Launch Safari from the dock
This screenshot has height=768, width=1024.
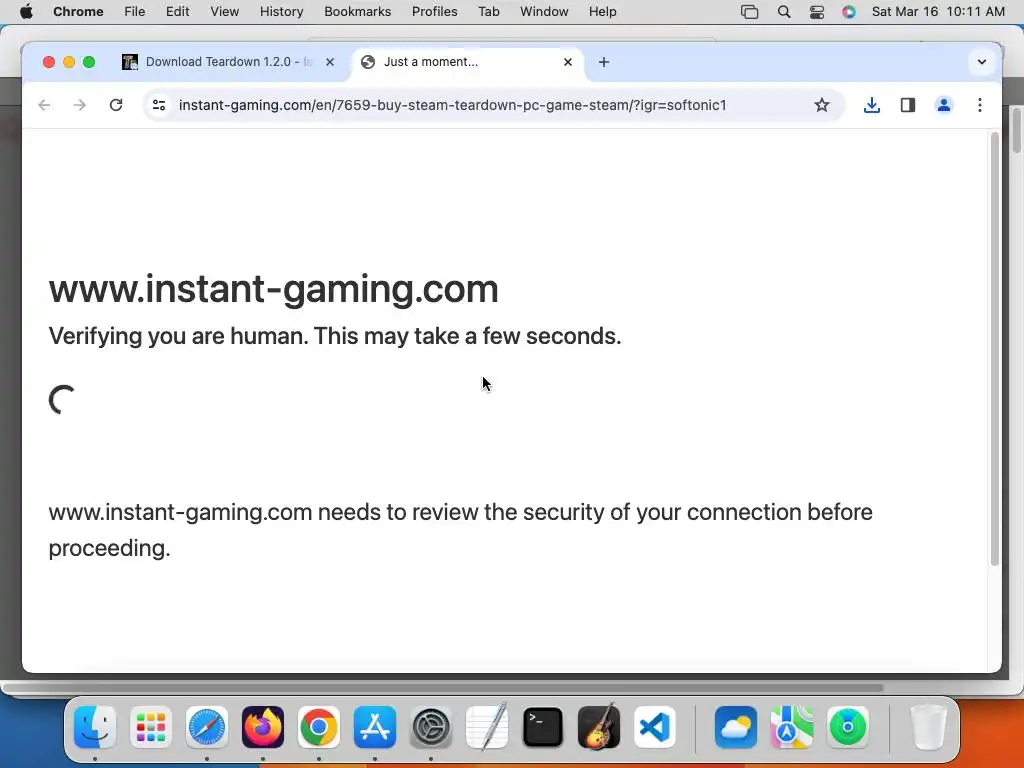click(207, 727)
